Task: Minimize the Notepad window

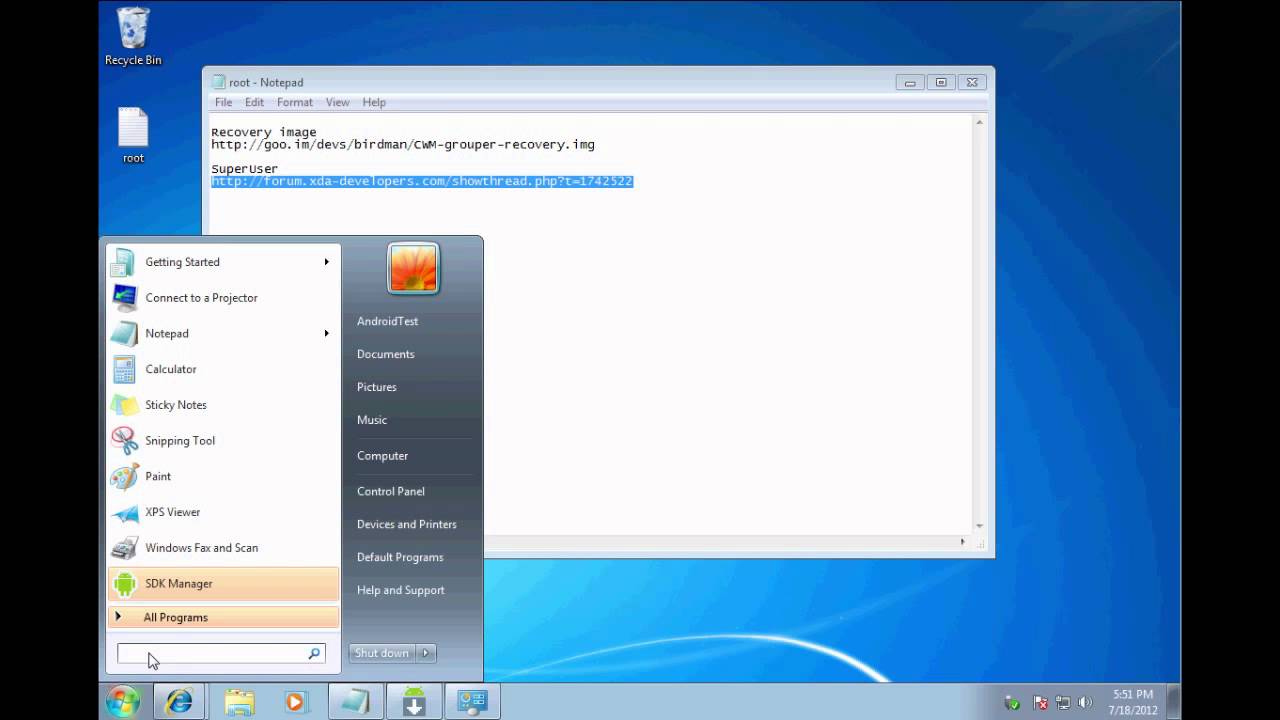Action: pyautogui.click(x=910, y=83)
